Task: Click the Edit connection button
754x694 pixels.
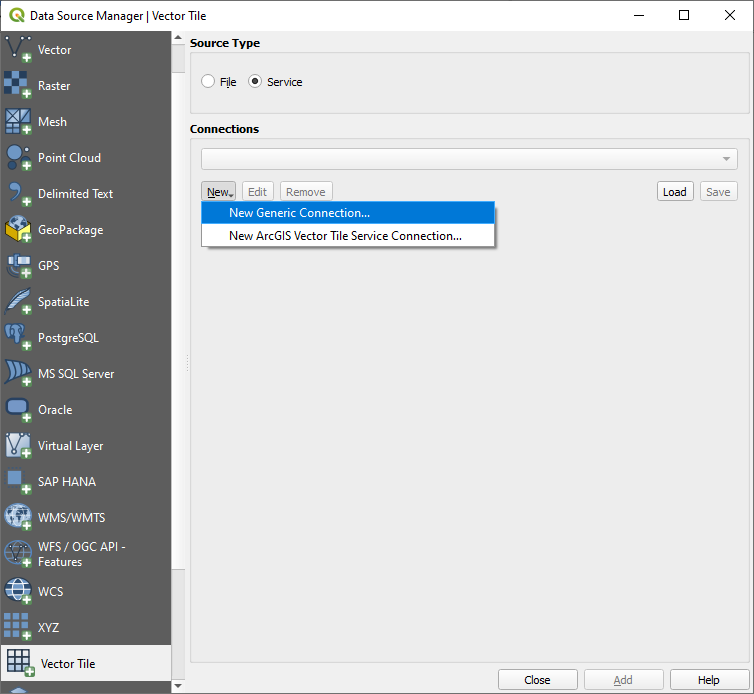Action: [x=258, y=191]
